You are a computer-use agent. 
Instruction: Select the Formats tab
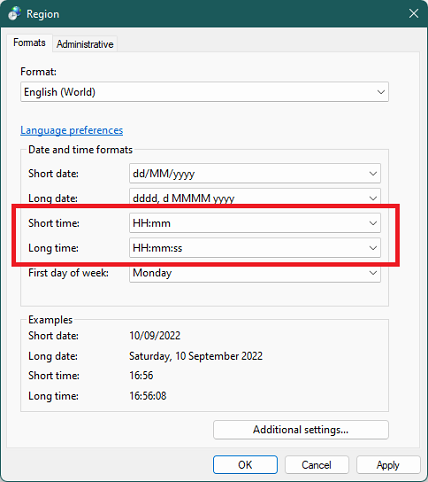[x=29, y=43]
